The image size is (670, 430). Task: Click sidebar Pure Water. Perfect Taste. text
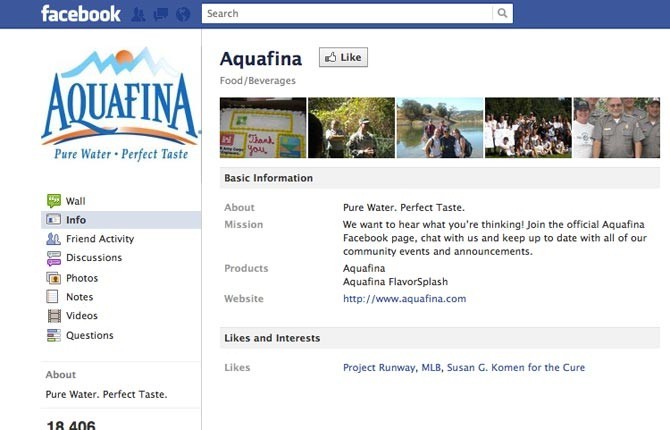point(106,394)
